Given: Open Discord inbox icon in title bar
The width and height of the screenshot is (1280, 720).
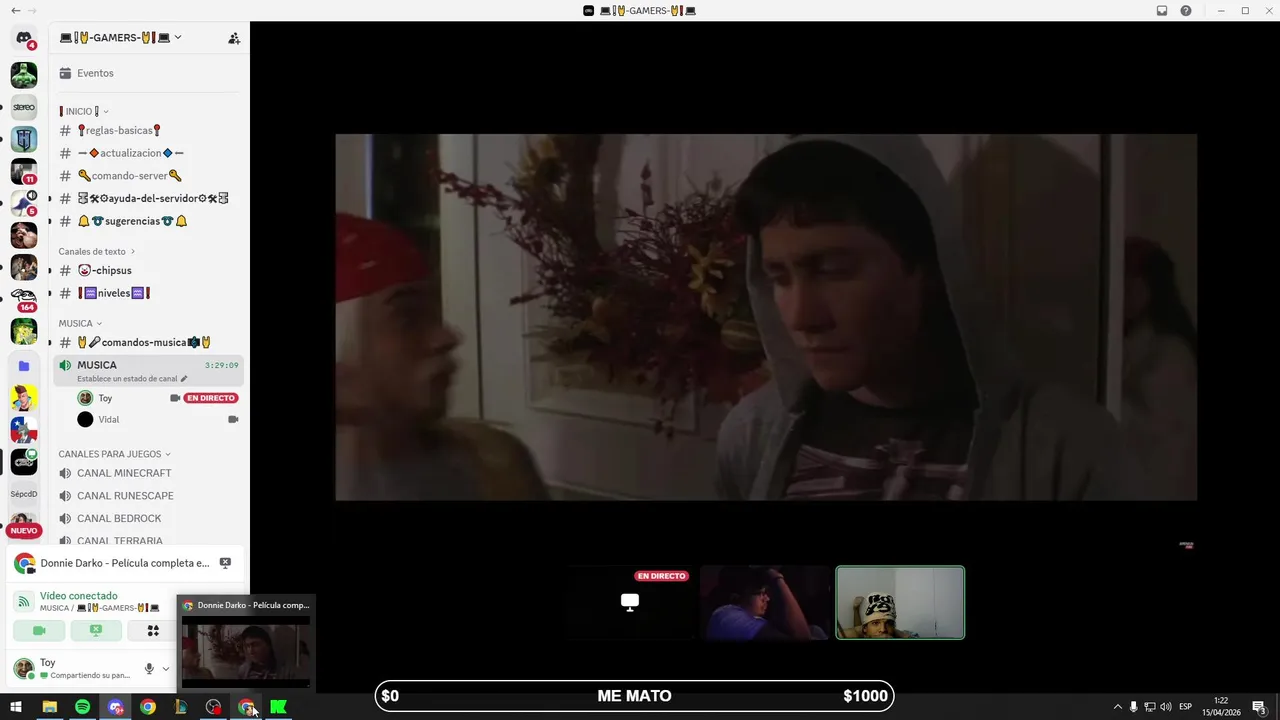Looking at the screenshot, I should click(1162, 11).
